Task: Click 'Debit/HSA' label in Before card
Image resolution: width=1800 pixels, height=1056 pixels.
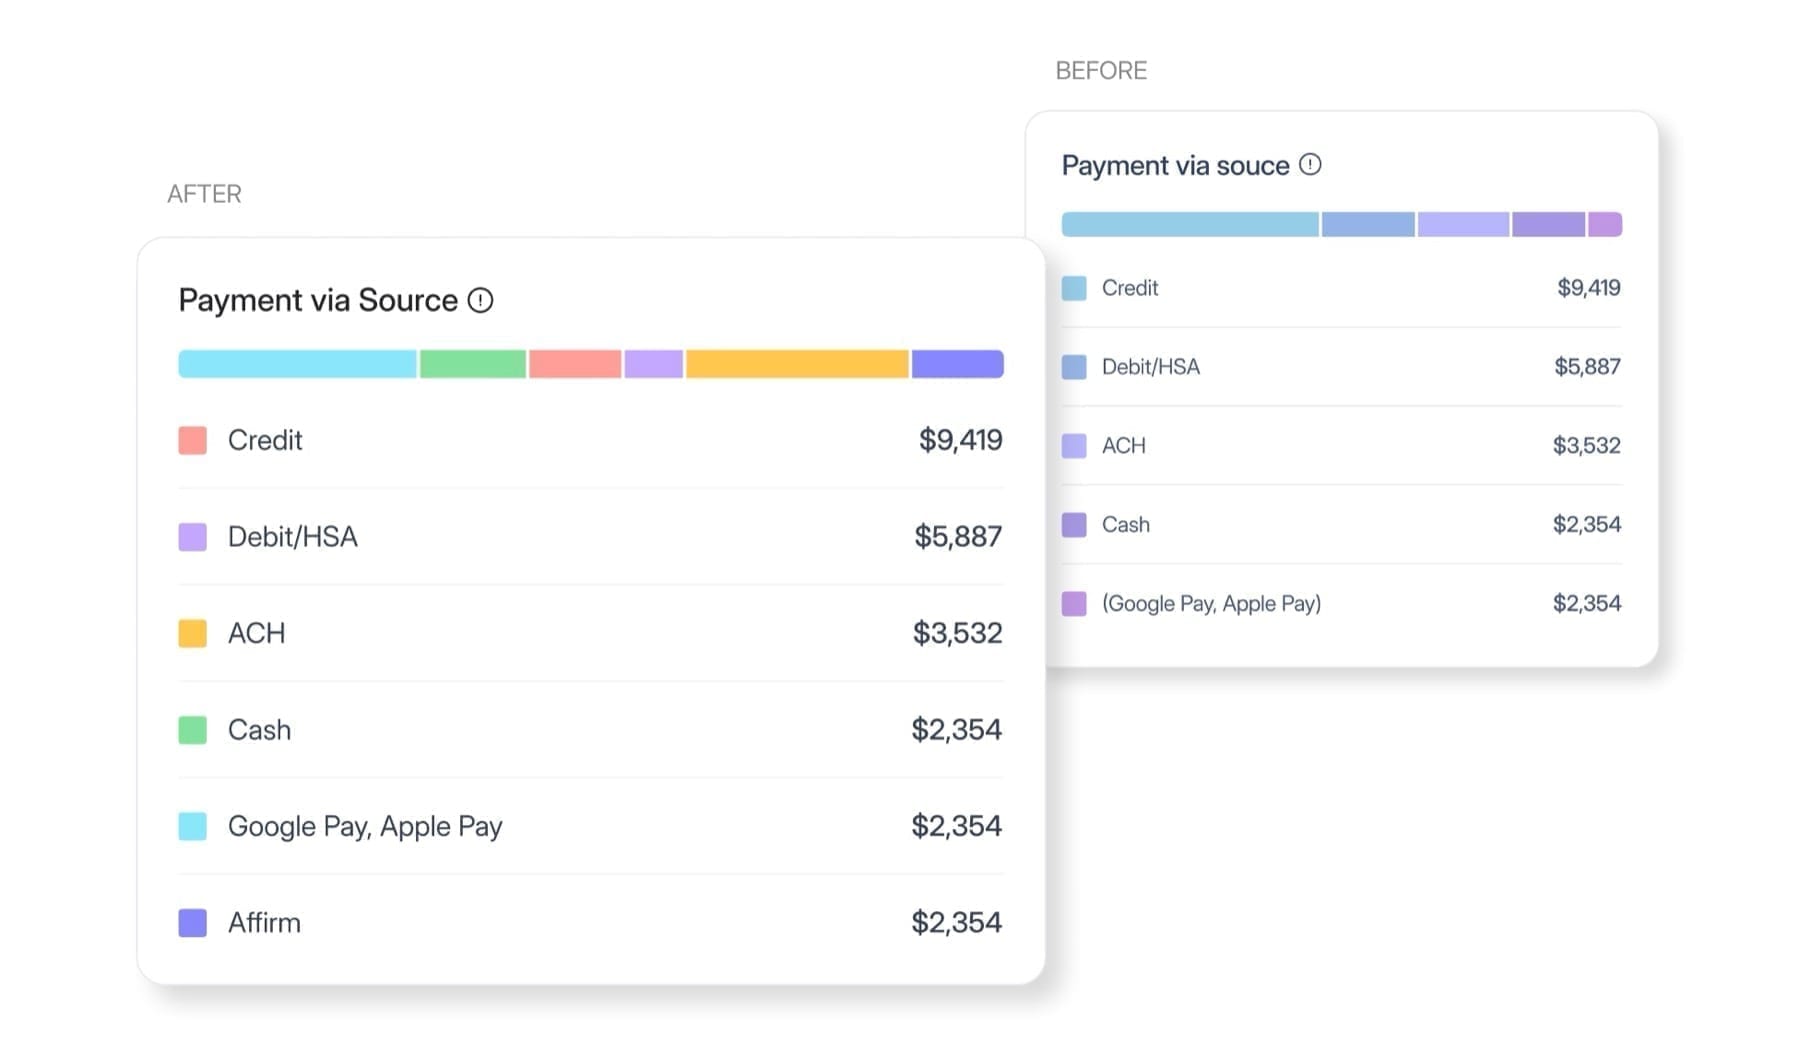Action: (x=1151, y=367)
